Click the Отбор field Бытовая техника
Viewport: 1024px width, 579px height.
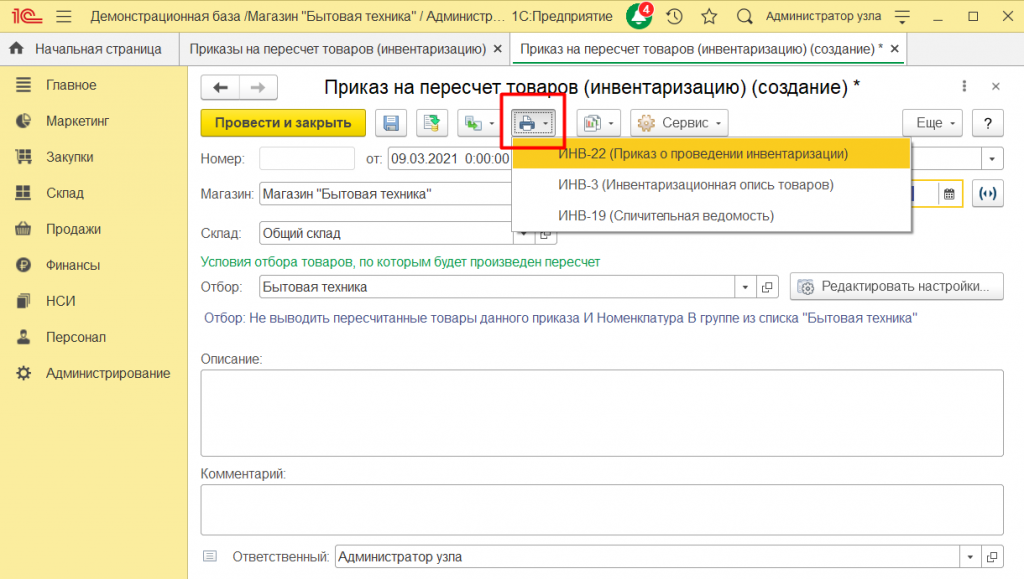497,287
